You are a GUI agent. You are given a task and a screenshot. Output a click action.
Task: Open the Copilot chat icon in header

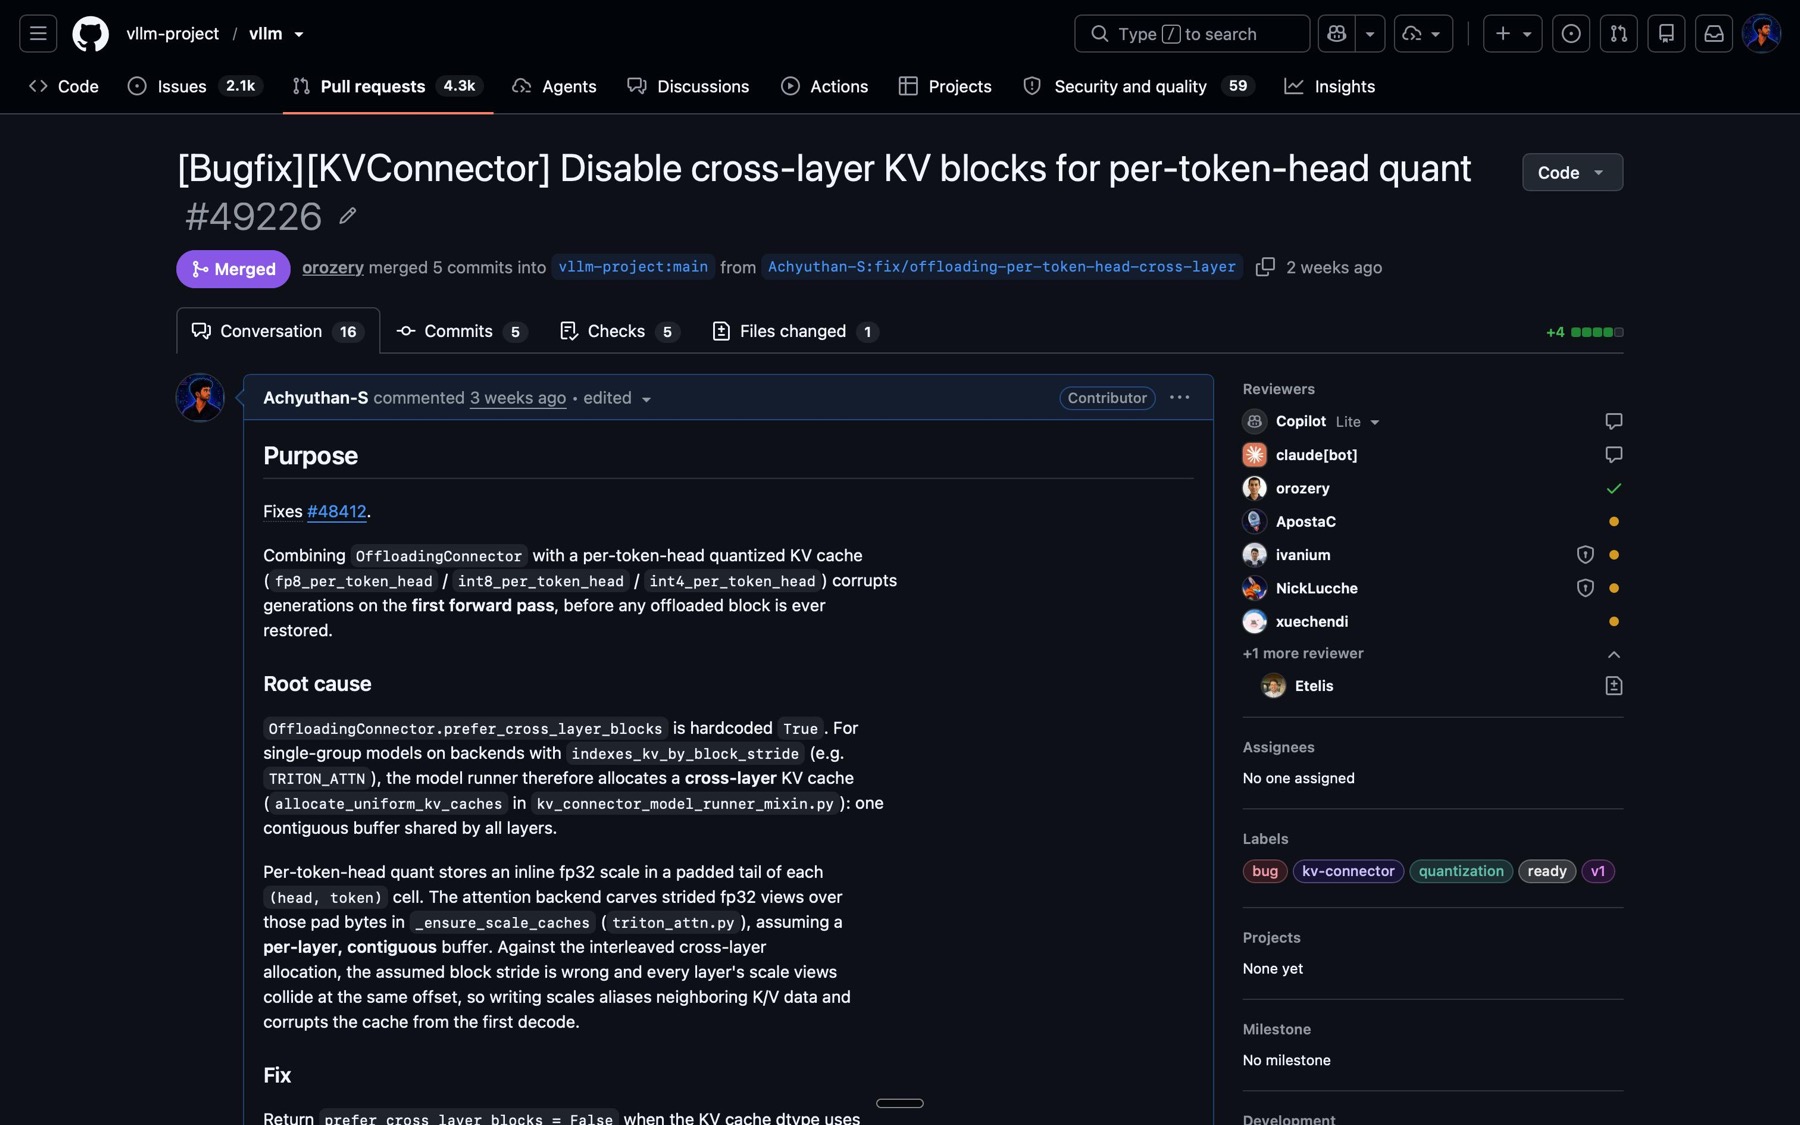click(x=1337, y=33)
